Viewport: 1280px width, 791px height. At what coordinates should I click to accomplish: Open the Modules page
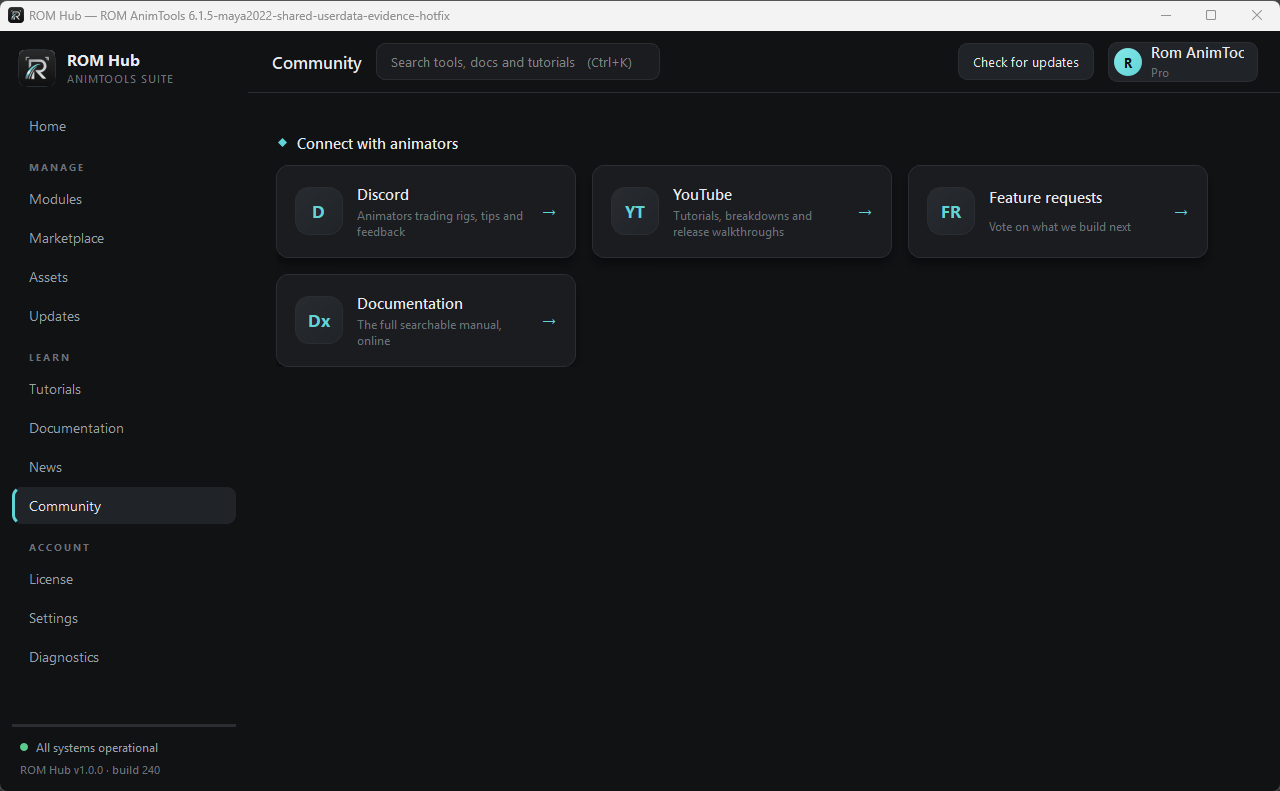click(124, 199)
